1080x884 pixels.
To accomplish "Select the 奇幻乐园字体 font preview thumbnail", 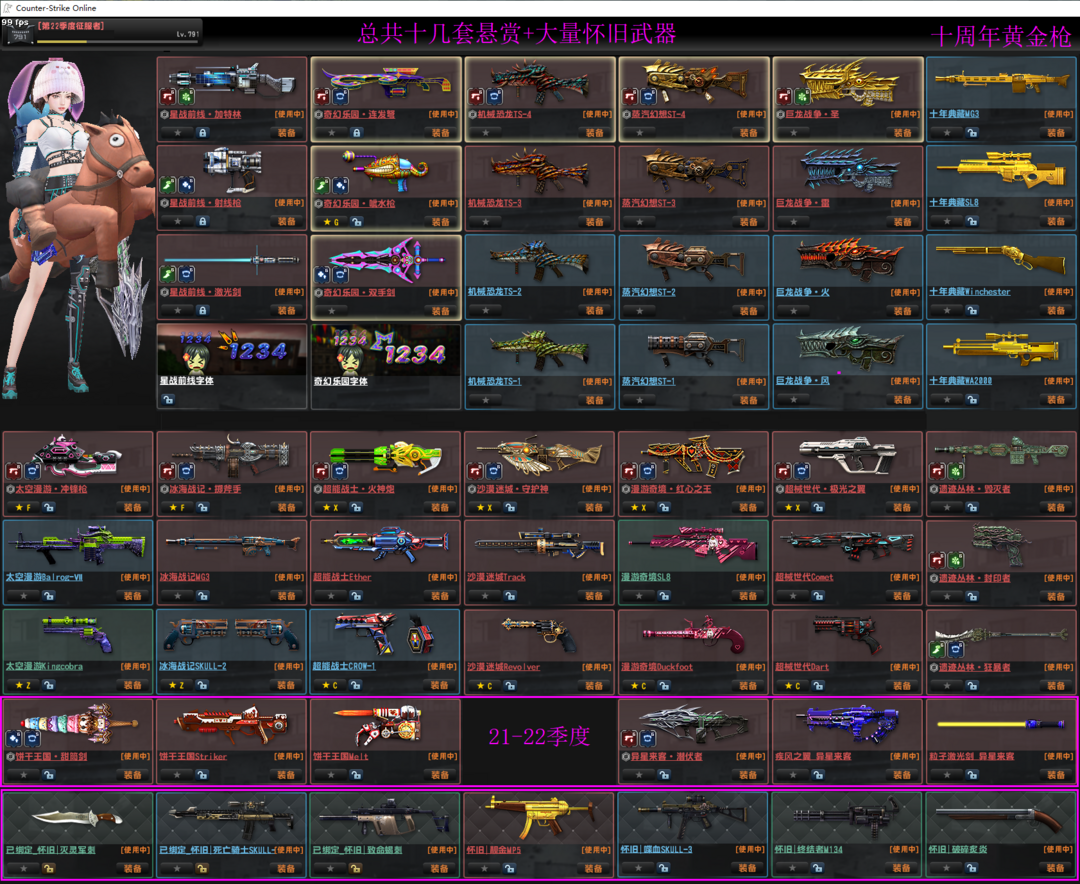I will point(386,351).
